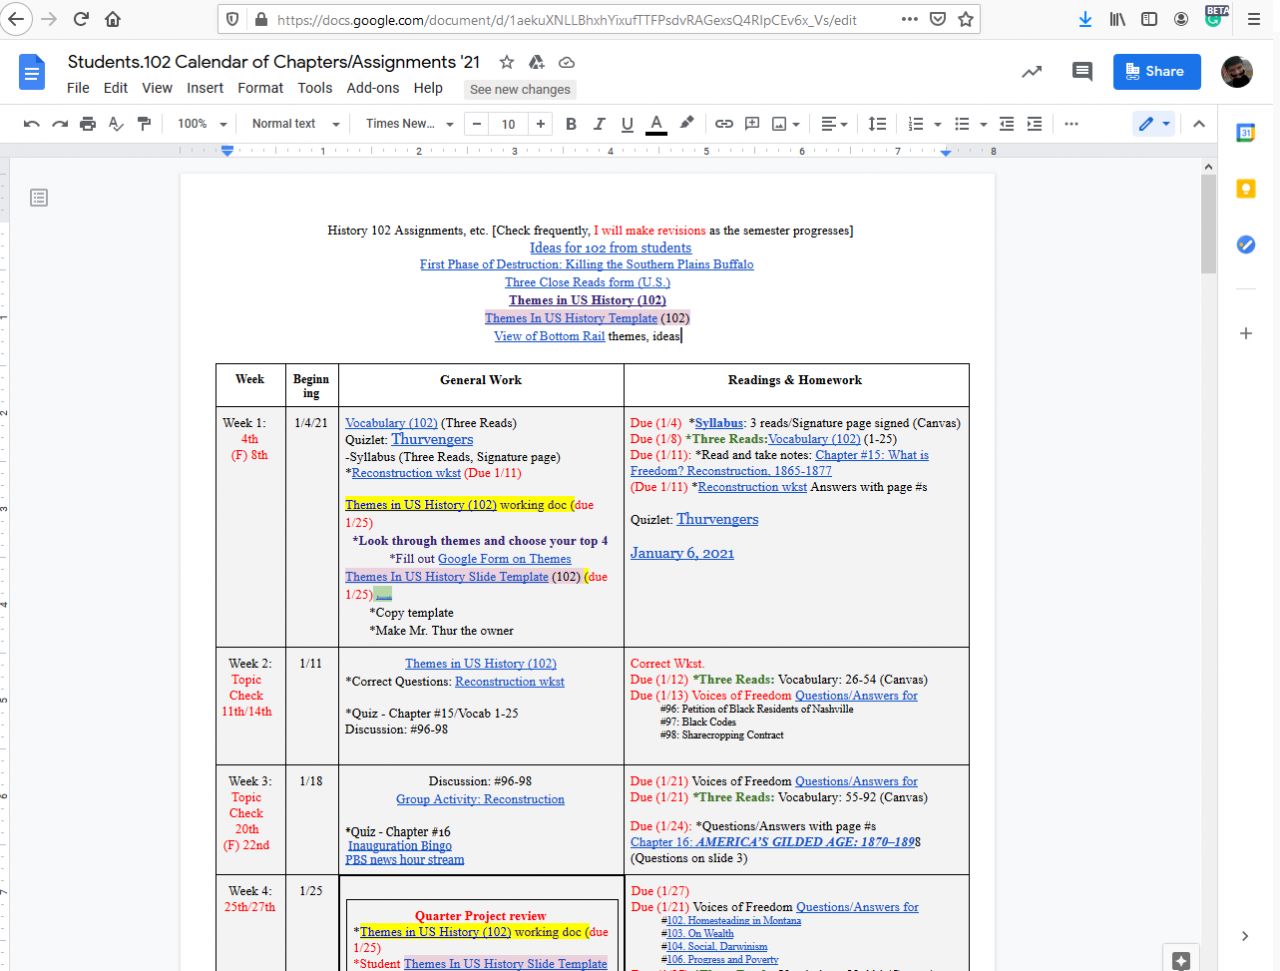Select the text color tool

[x=656, y=124]
